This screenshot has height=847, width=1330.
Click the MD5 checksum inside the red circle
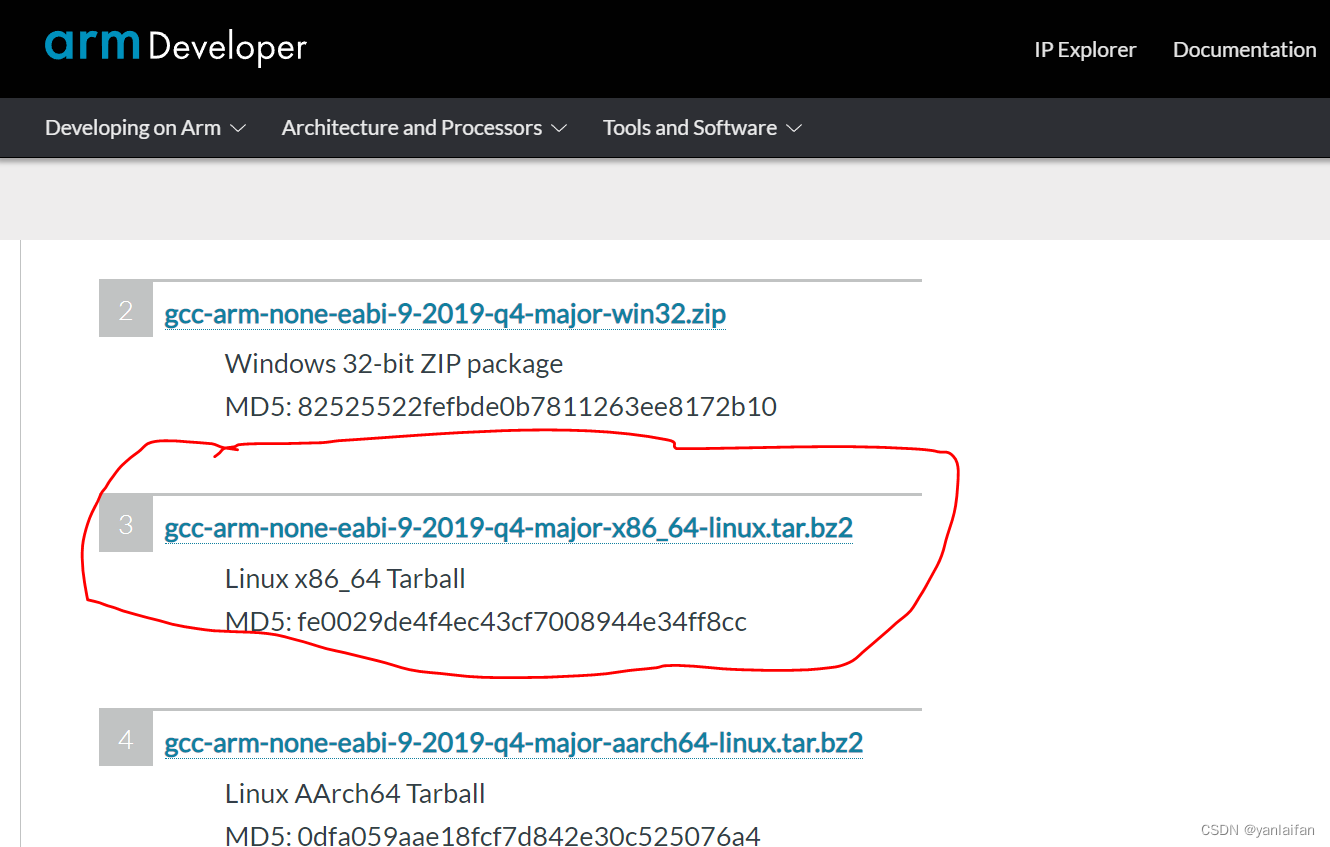485,621
